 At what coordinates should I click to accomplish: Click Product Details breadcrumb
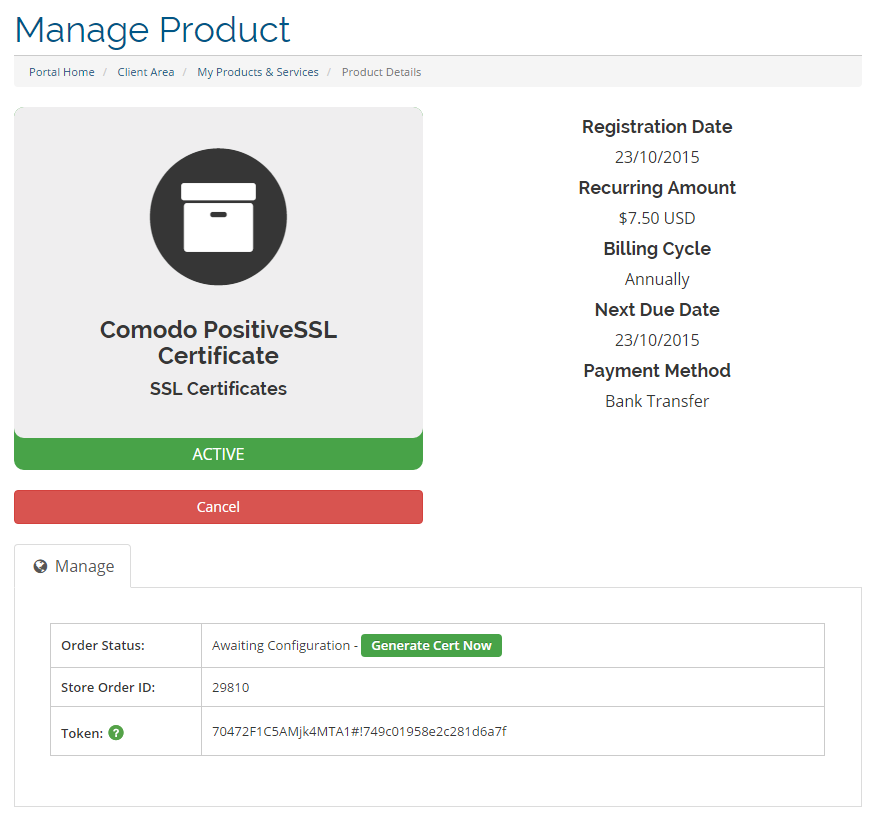381,72
